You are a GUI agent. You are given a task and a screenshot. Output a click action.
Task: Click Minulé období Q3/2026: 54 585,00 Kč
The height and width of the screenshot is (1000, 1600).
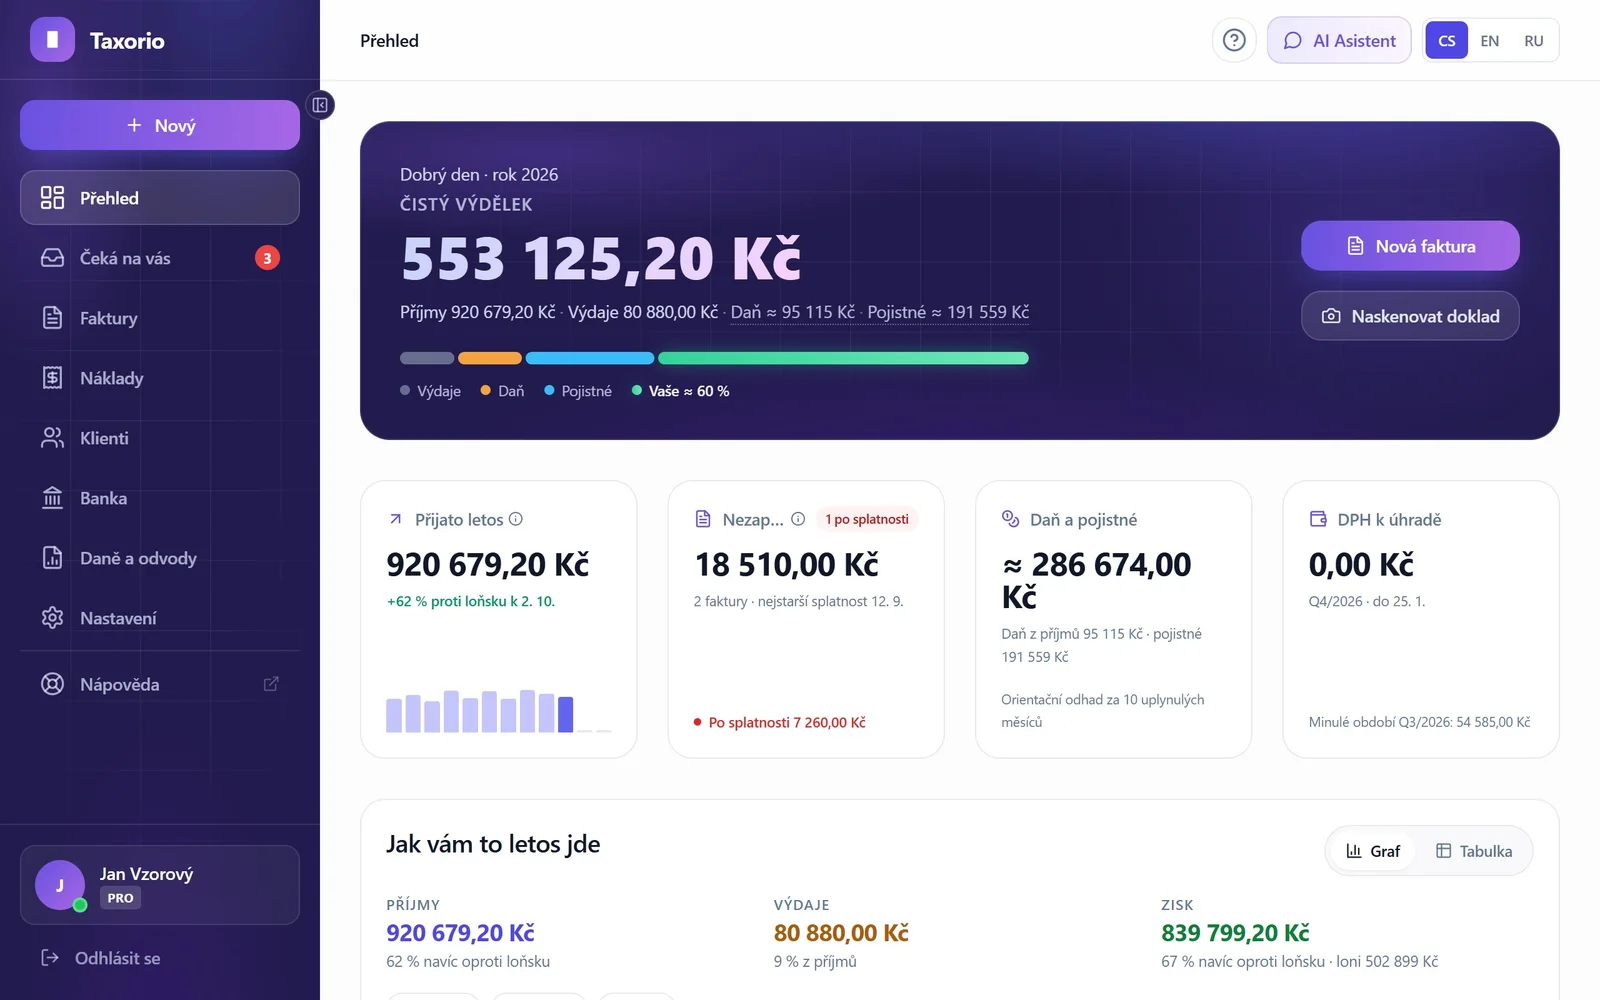pos(1419,722)
